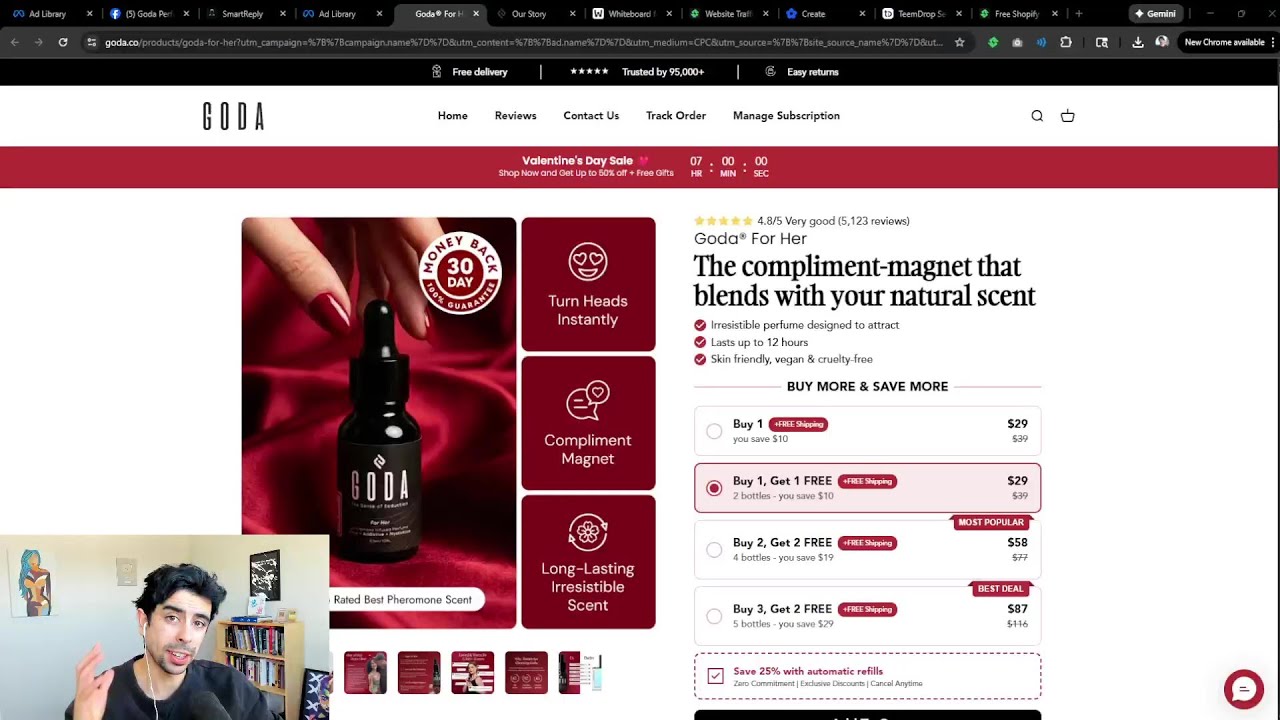Reload the page with the refresh icon
This screenshot has height=720, width=1280.
tap(62, 42)
